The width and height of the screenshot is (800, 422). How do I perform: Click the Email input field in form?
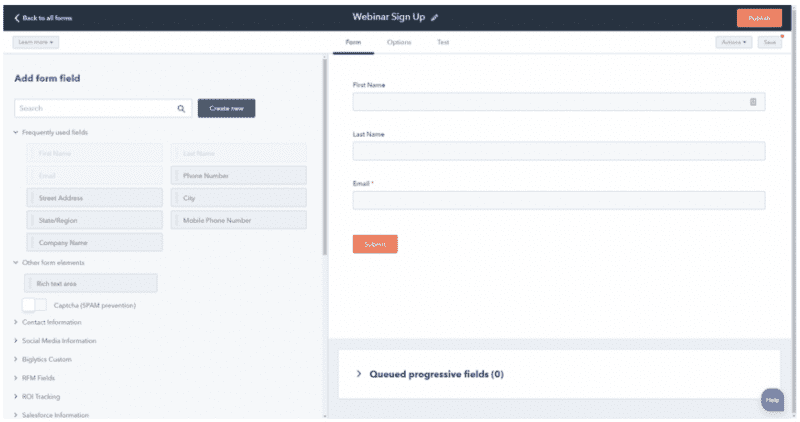click(x=558, y=200)
